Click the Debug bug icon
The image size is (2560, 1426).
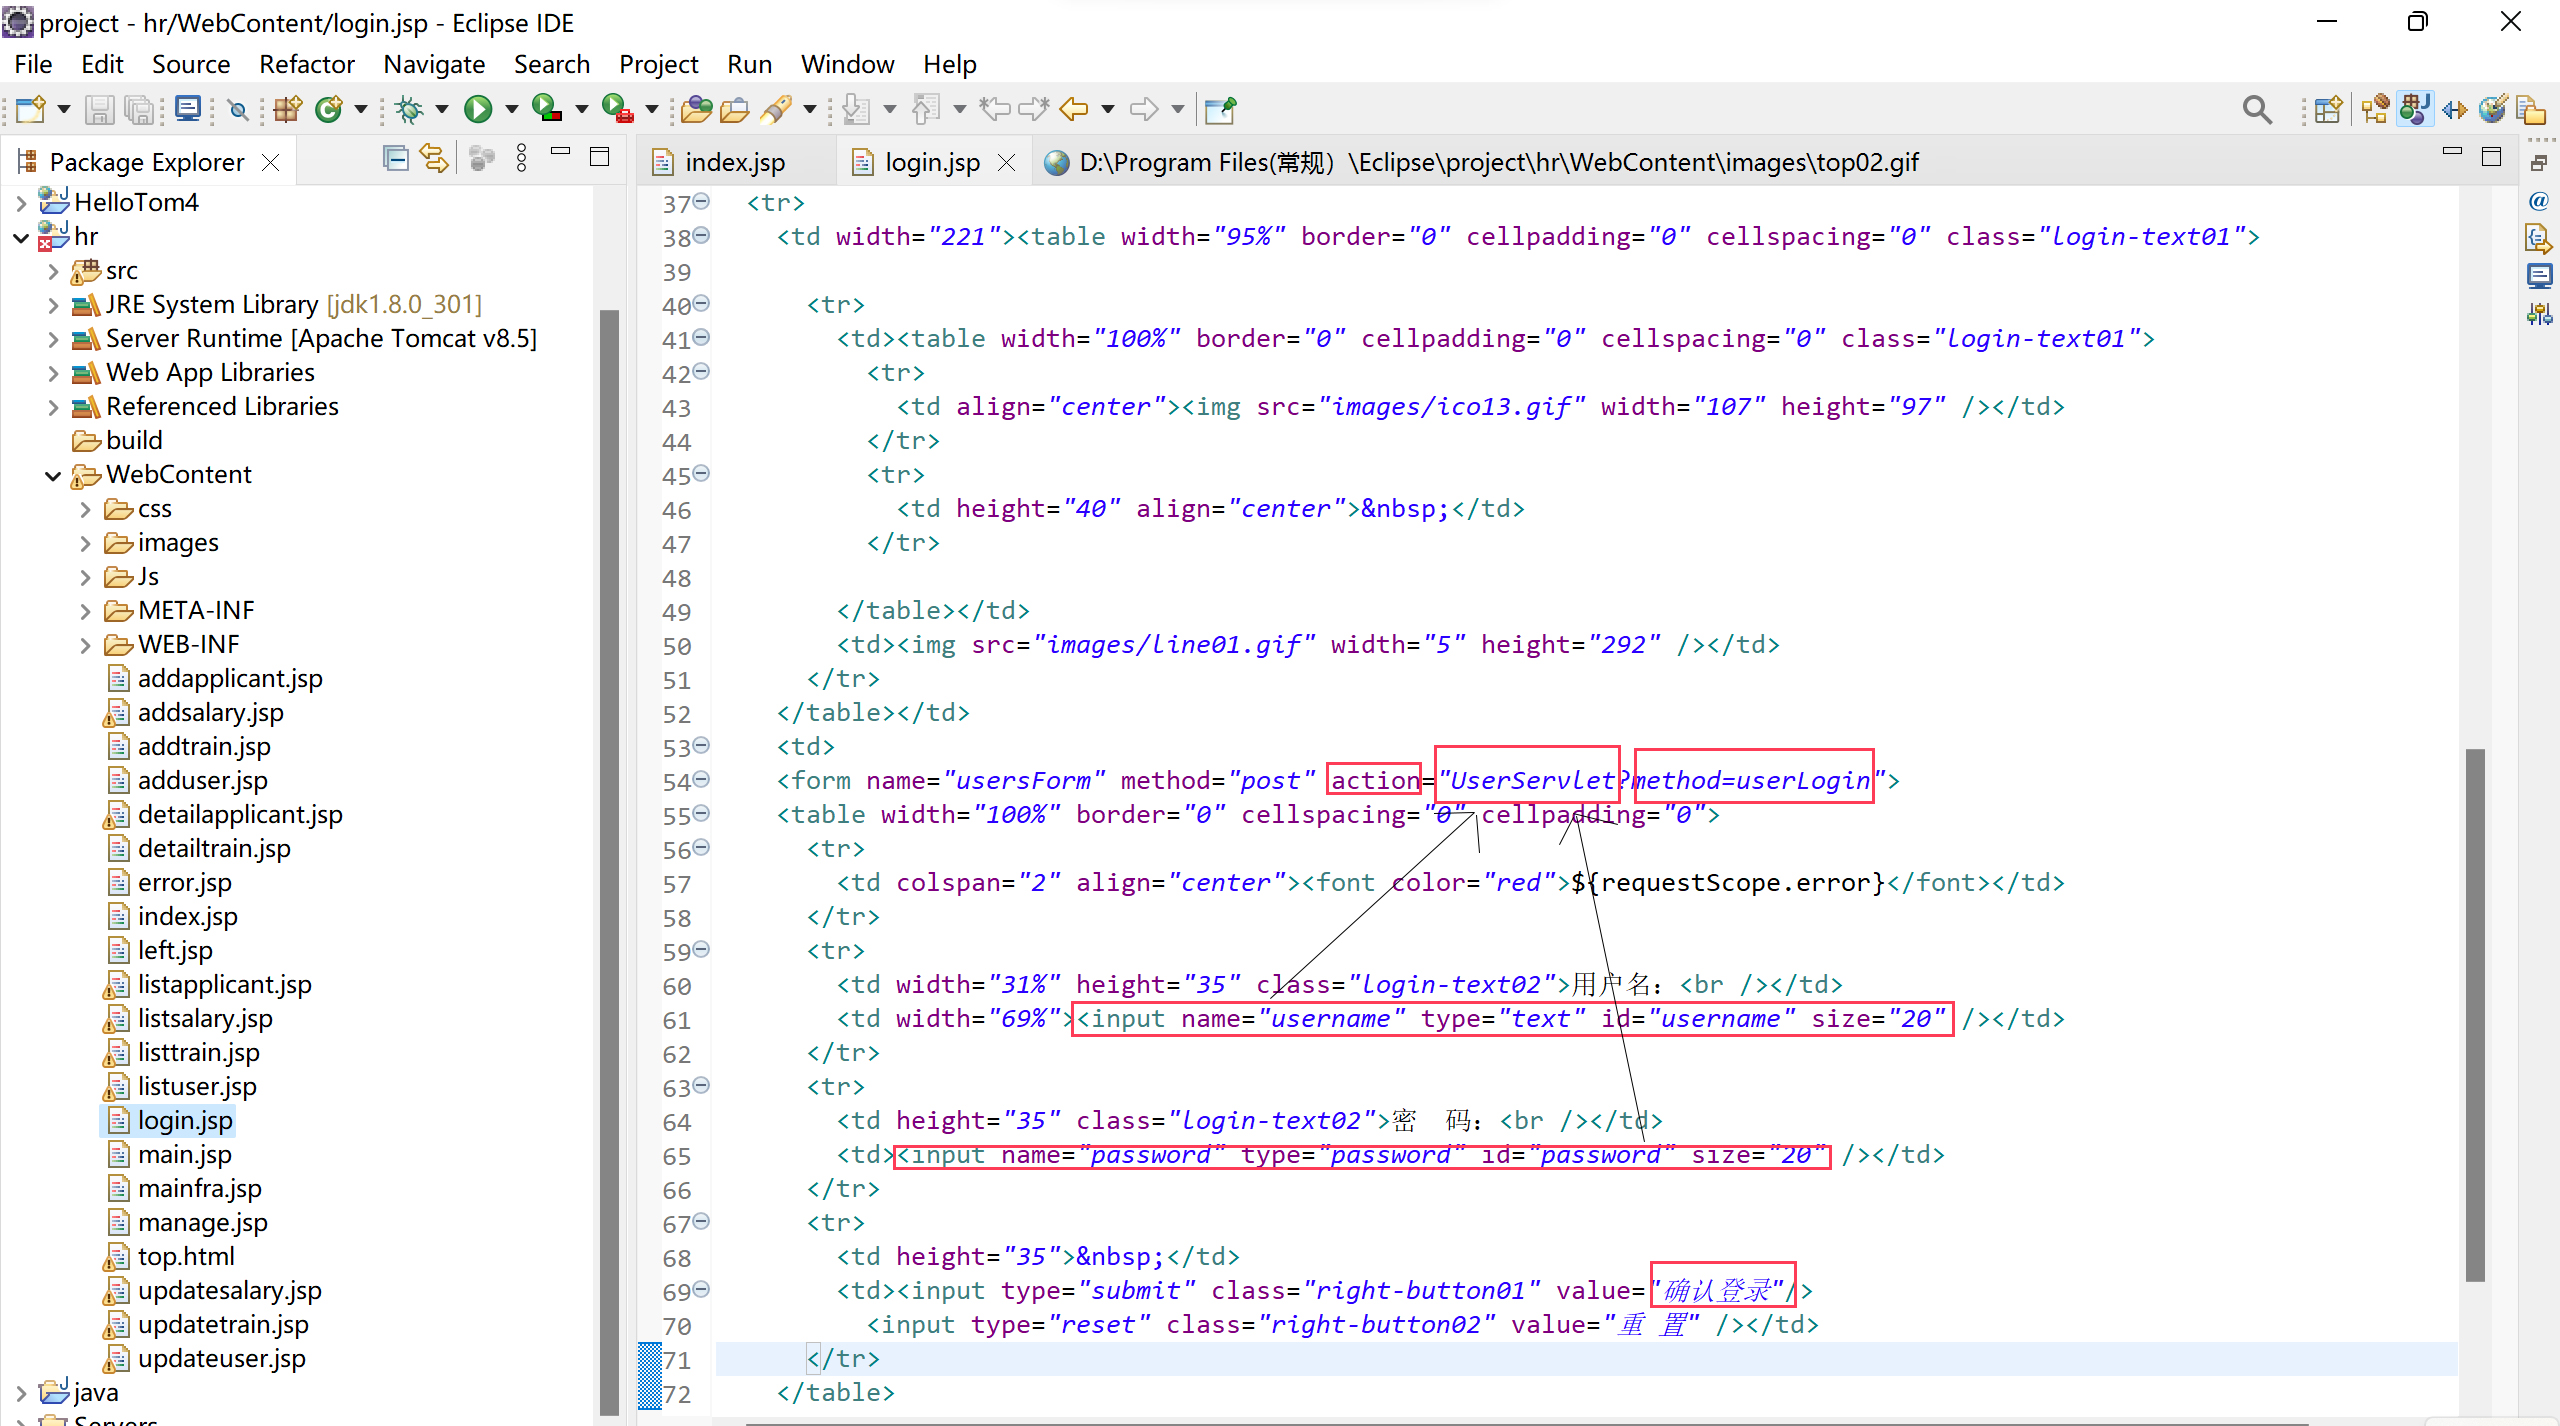click(408, 109)
